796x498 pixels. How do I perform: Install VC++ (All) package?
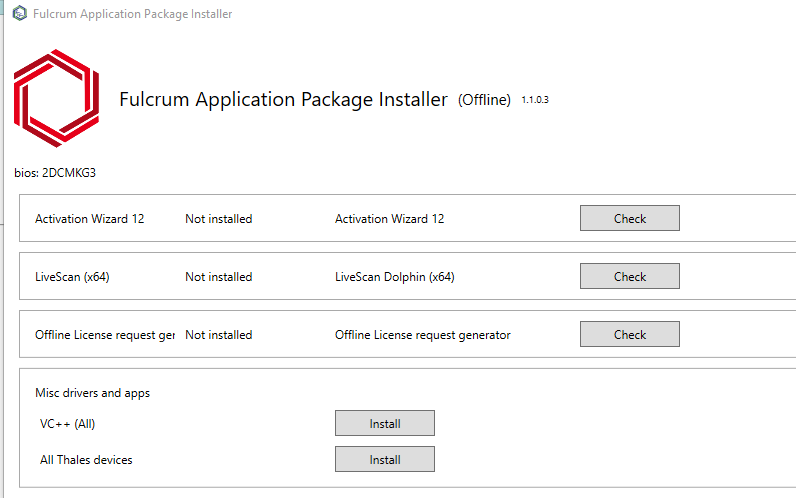(385, 423)
